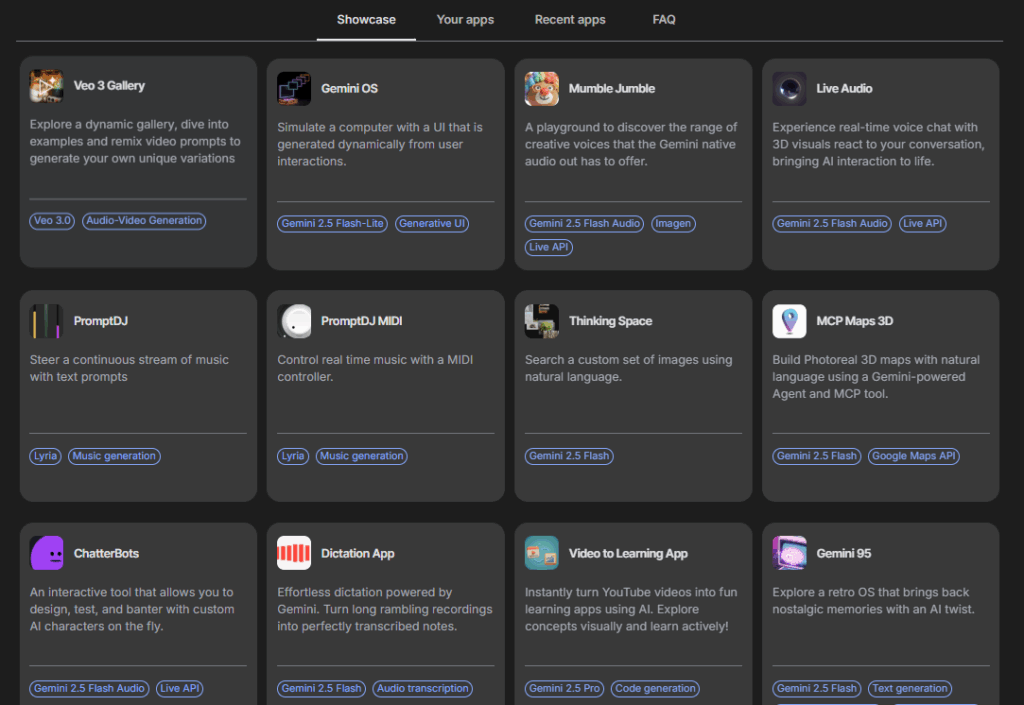Select the Google Maps API tag
Image resolution: width=1024 pixels, height=705 pixels.
click(x=914, y=456)
